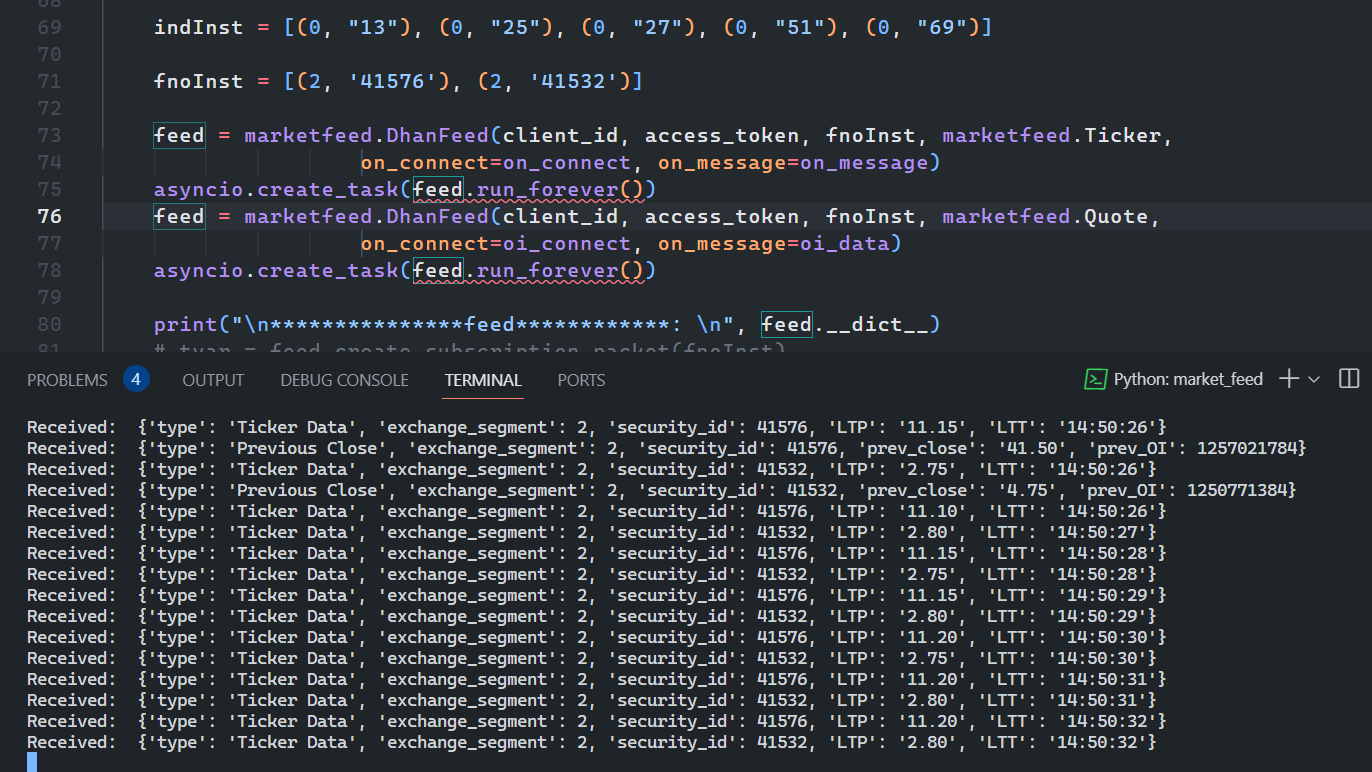
Task: Expand the terminal launch profile dropdown arrow
Action: click(x=1314, y=379)
